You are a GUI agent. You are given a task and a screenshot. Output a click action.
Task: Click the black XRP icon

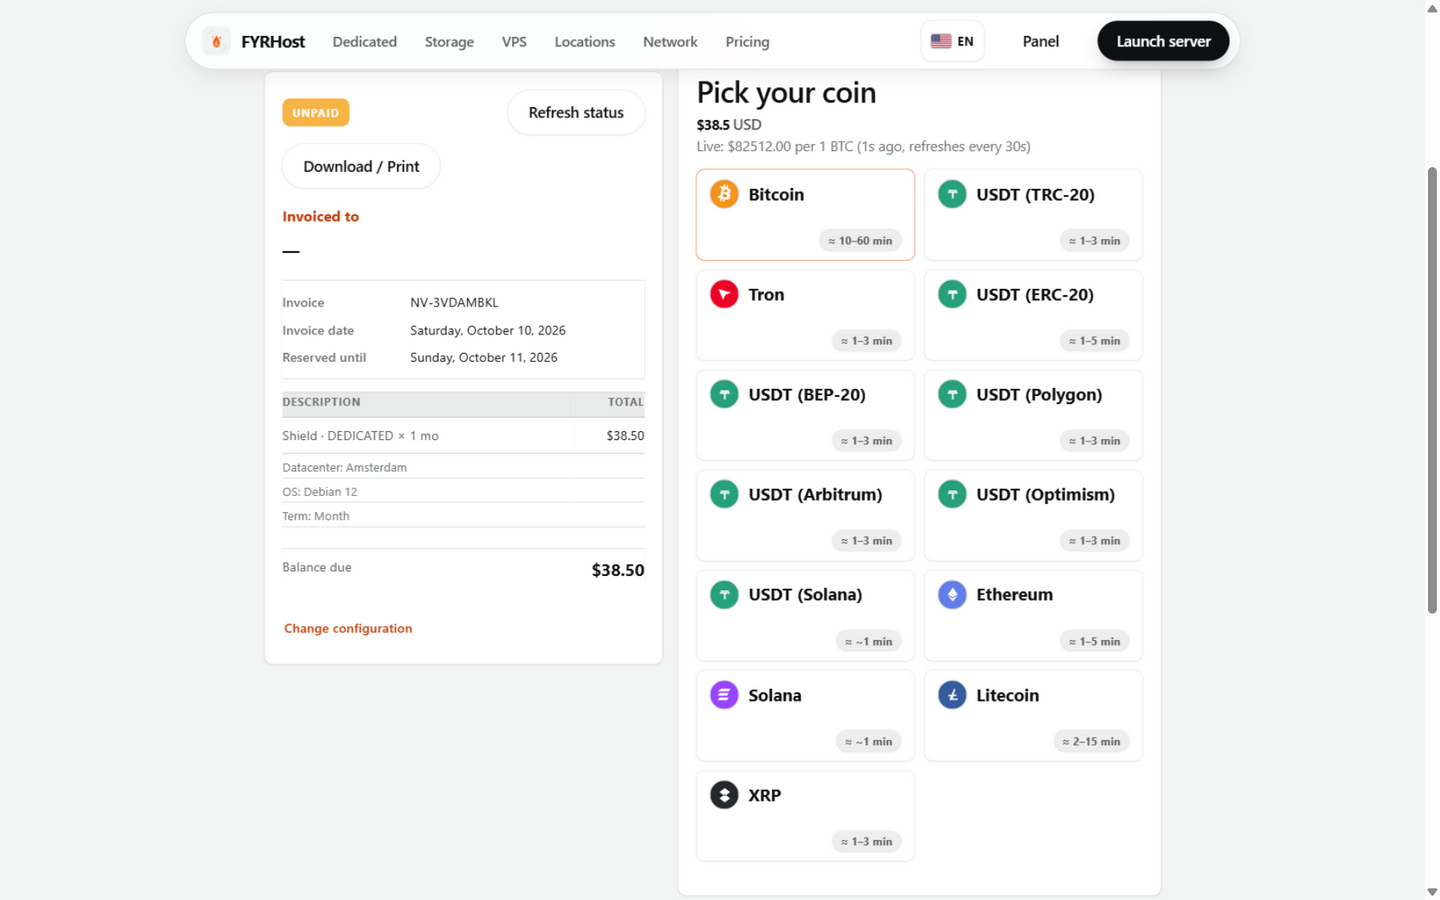(x=724, y=795)
